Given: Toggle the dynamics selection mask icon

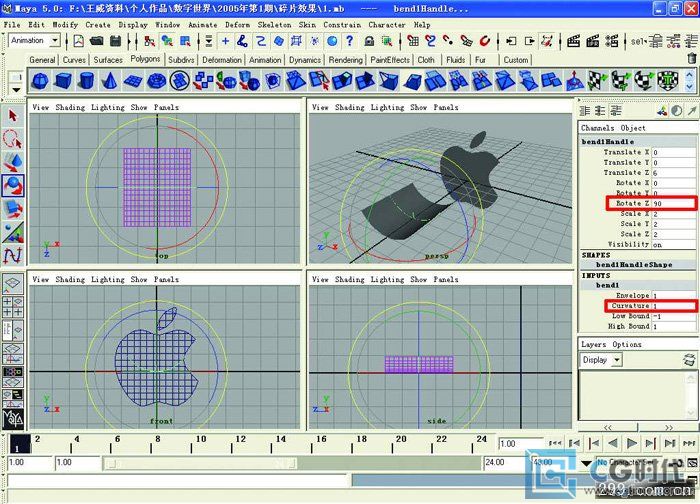Looking at the screenshot, I should 315,41.
